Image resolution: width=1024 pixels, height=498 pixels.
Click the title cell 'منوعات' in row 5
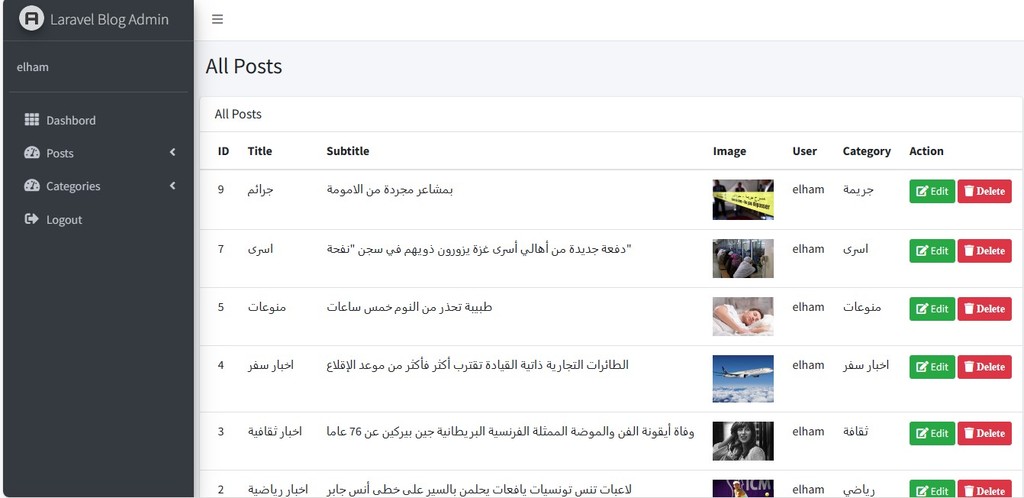point(266,307)
